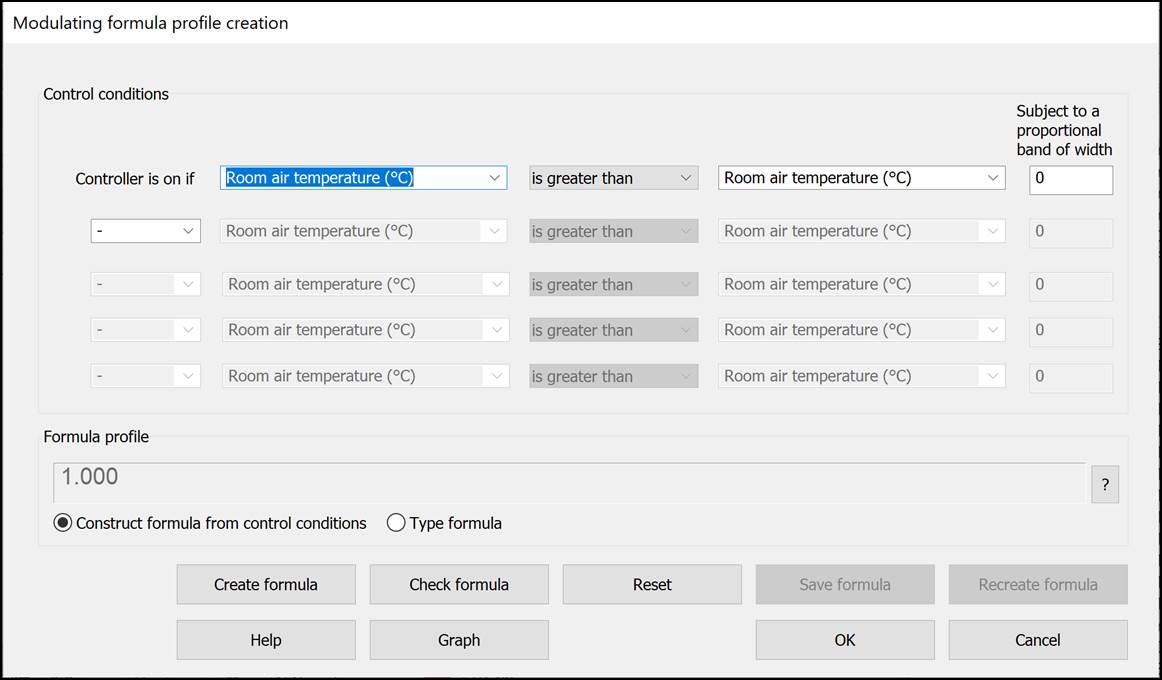Click the Create formula button
The height and width of the screenshot is (680, 1162).
pyautogui.click(x=266, y=584)
